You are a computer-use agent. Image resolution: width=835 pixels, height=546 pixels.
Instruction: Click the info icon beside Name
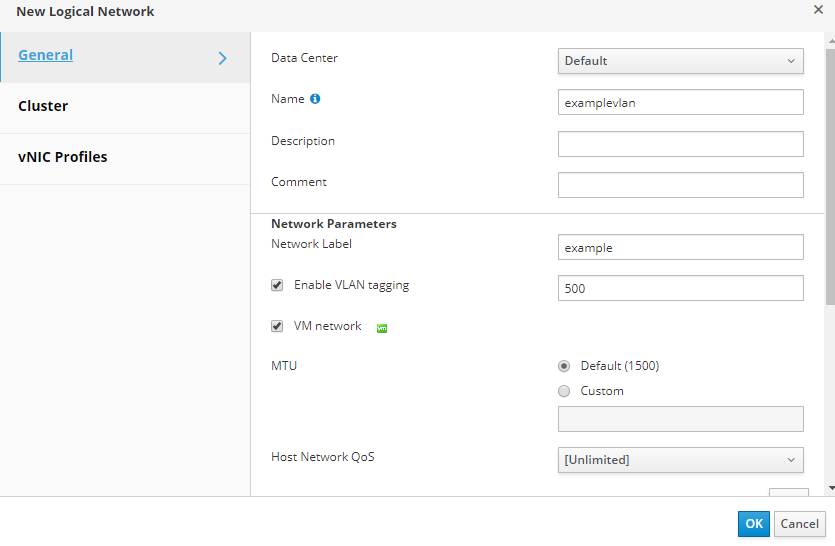[315, 99]
